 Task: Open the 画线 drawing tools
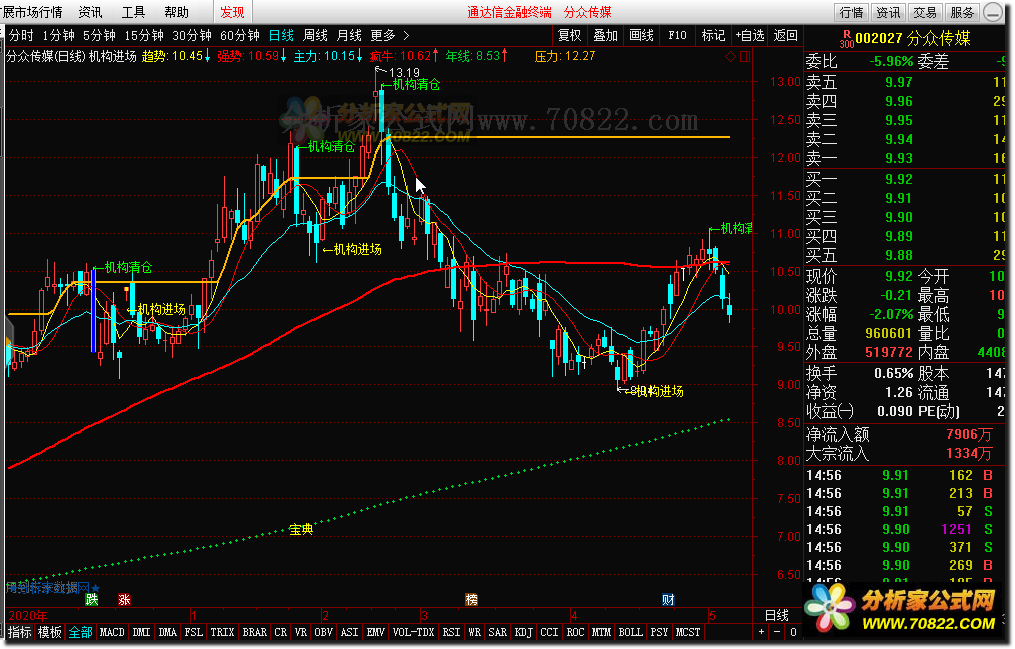641,35
